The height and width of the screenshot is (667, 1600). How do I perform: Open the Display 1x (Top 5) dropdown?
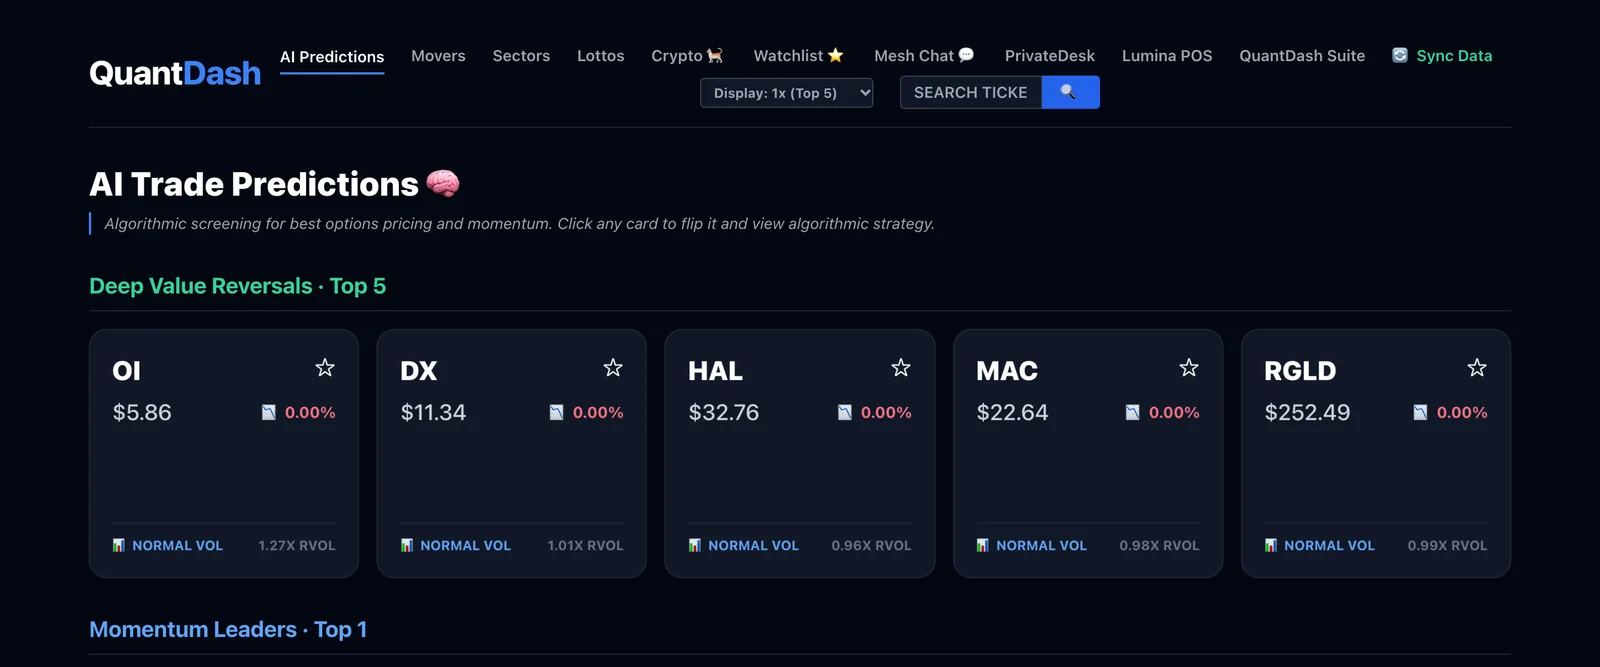(x=786, y=93)
